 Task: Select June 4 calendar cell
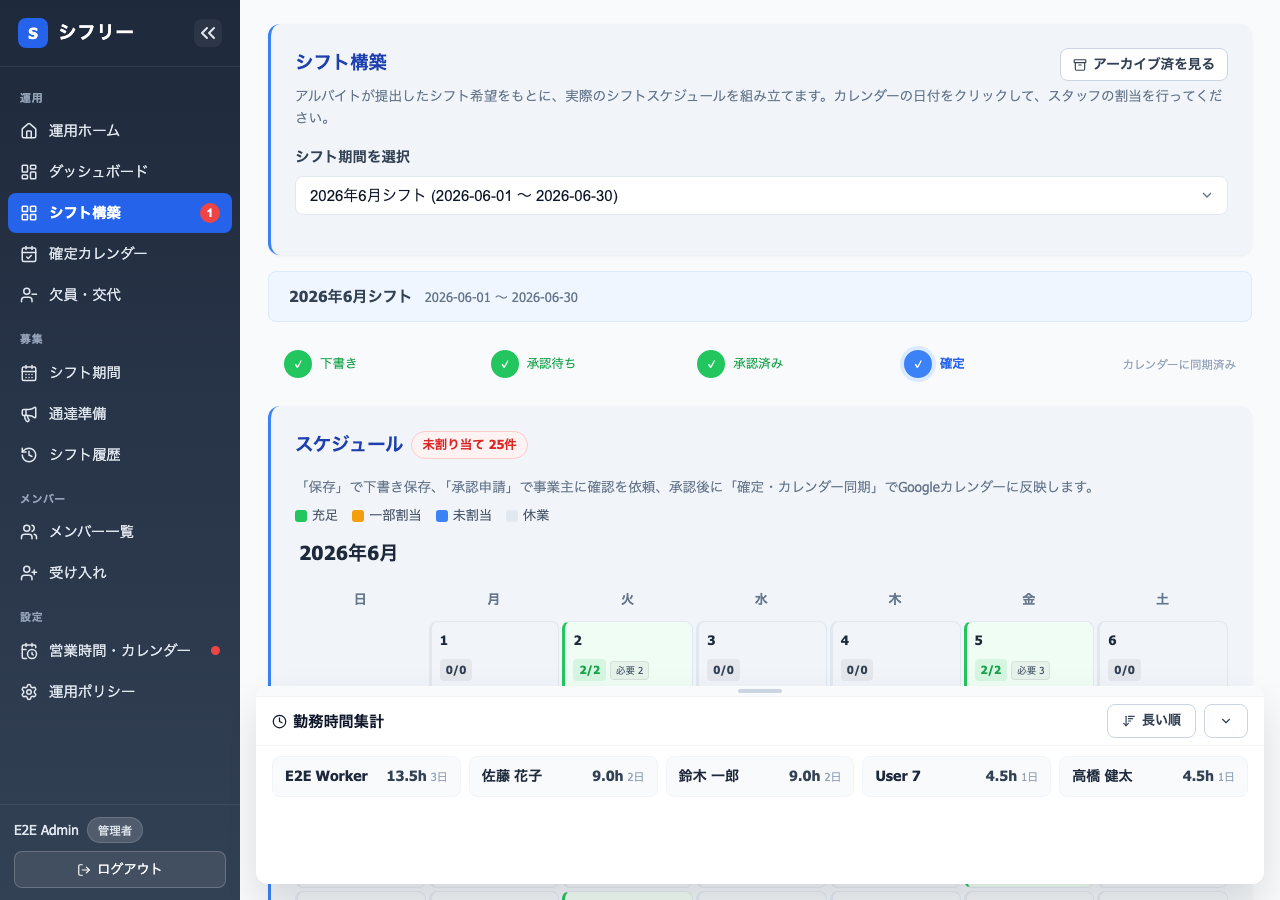tap(895, 654)
